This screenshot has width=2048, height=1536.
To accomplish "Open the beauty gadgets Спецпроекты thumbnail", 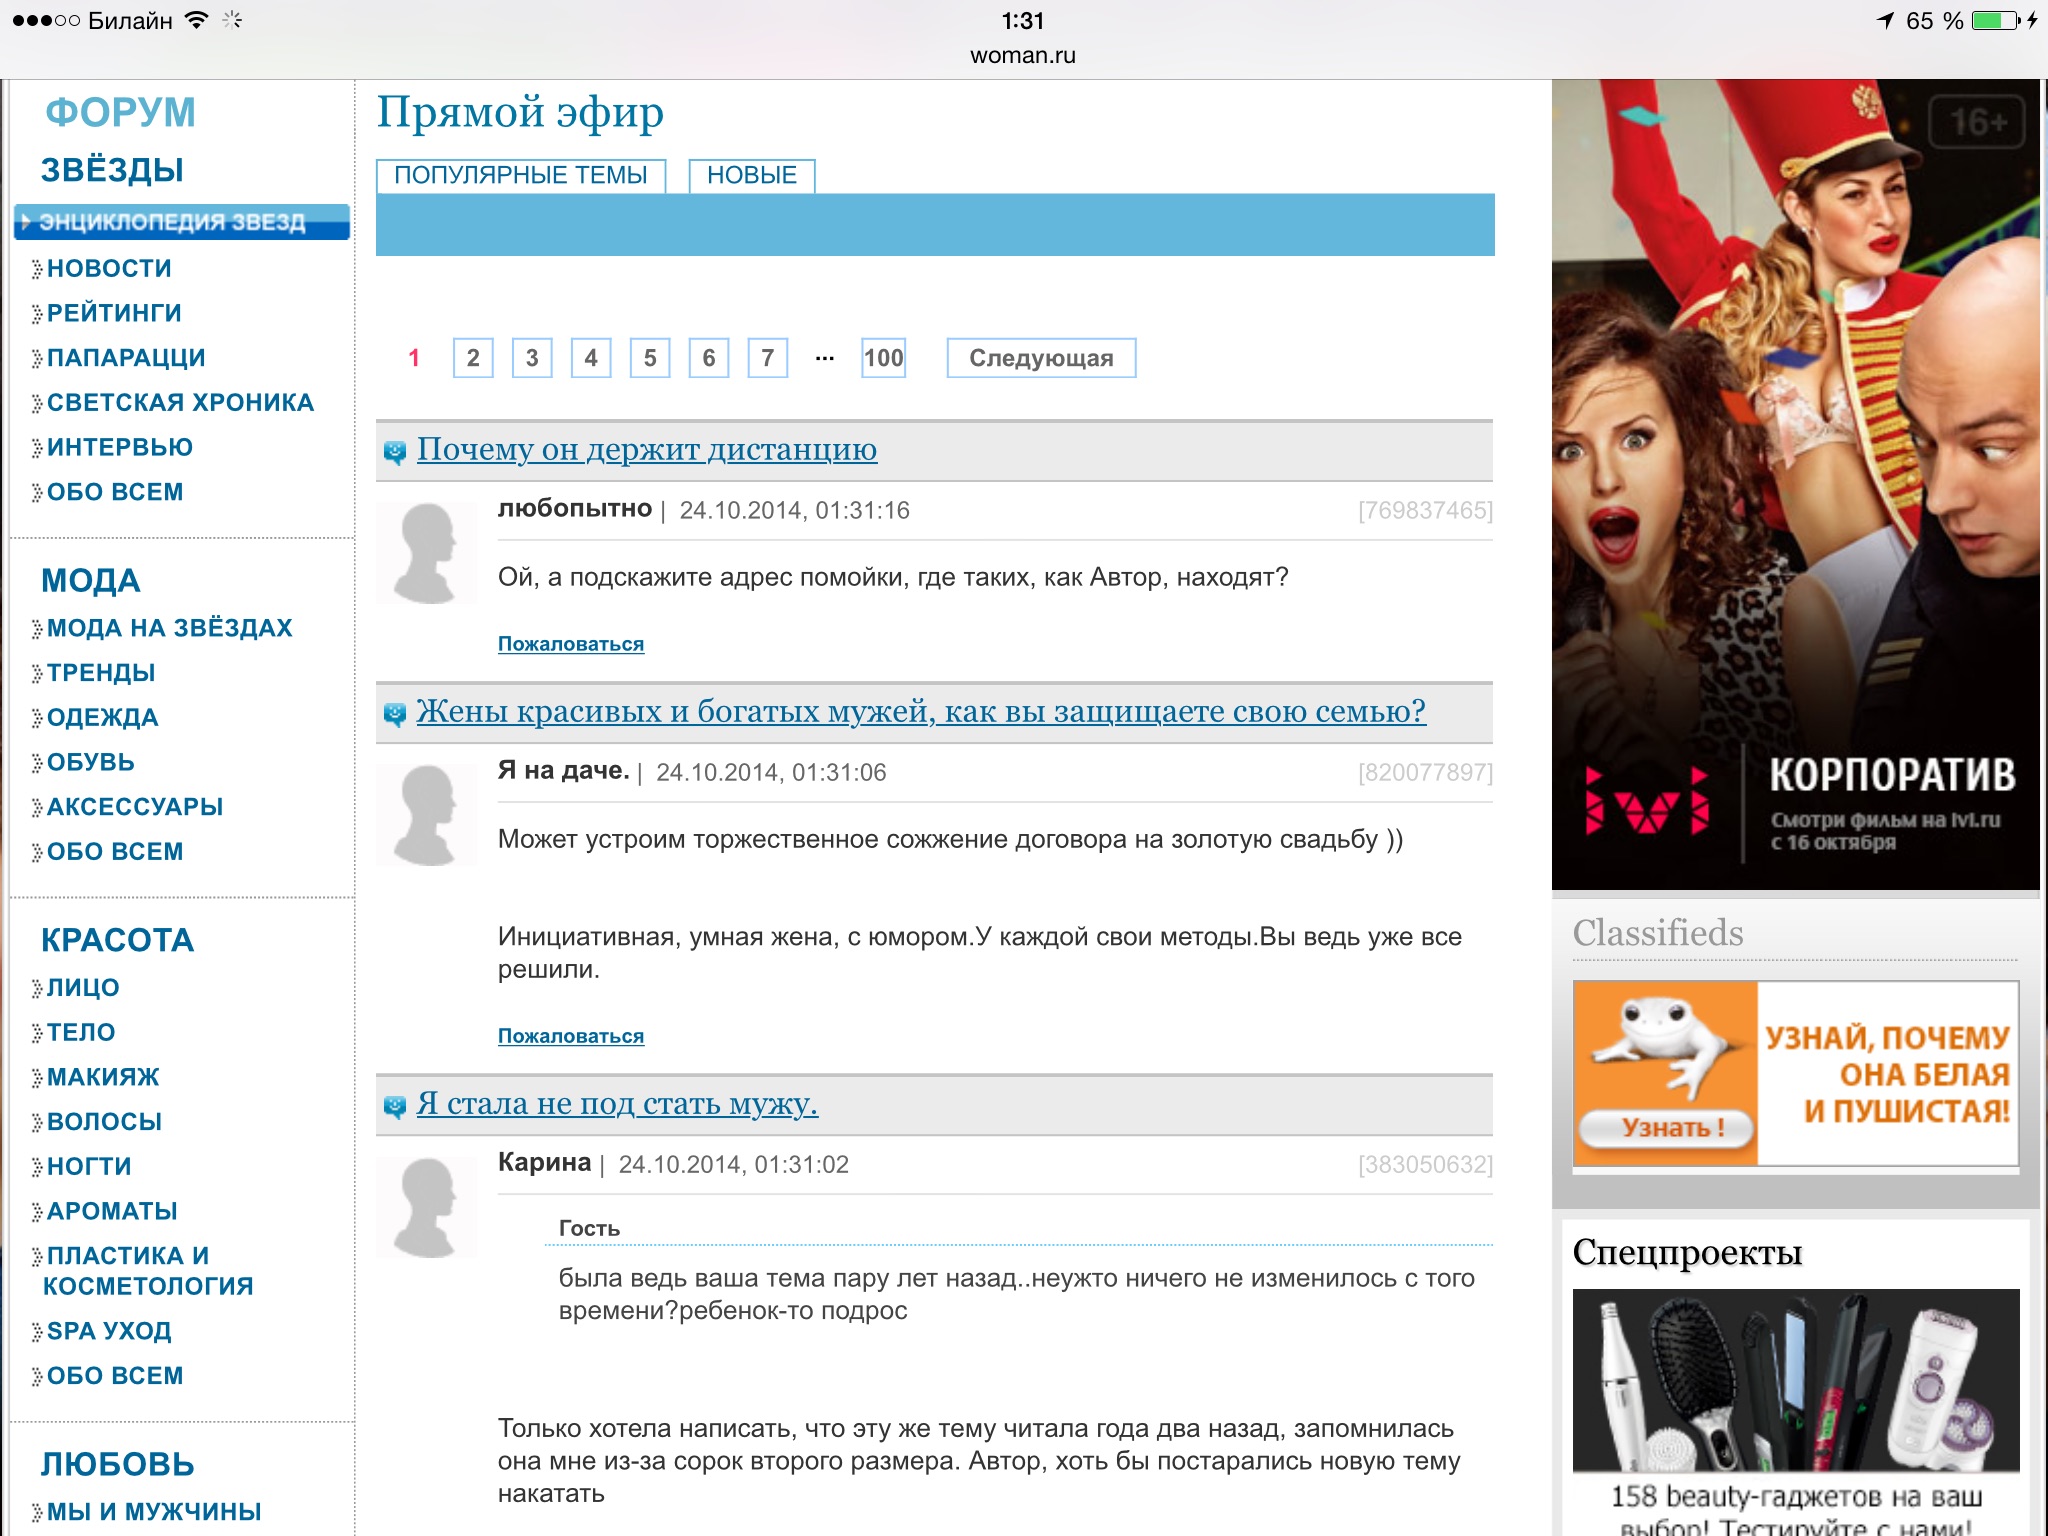I will point(1795,1380).
